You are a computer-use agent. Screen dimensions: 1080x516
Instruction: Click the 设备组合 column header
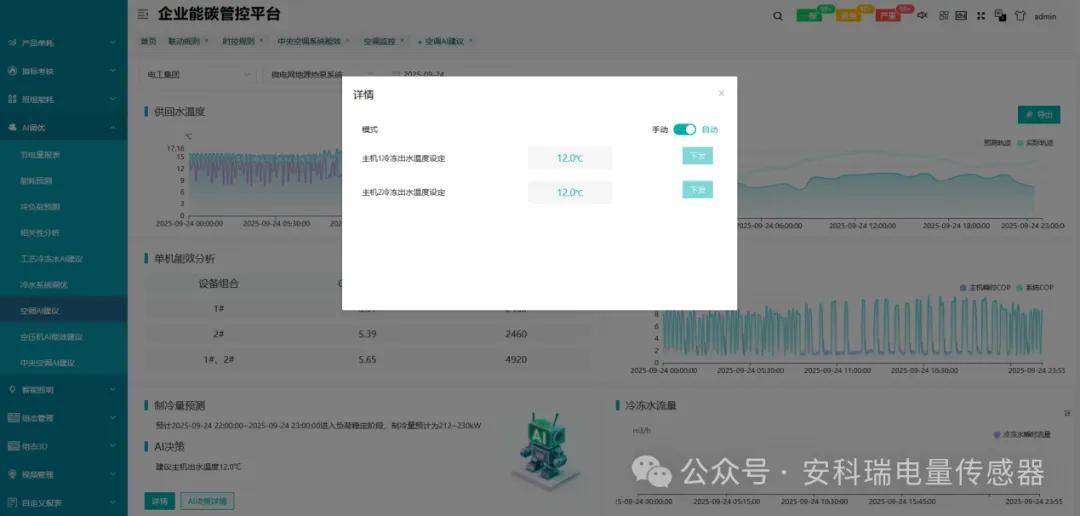point(218,283)
